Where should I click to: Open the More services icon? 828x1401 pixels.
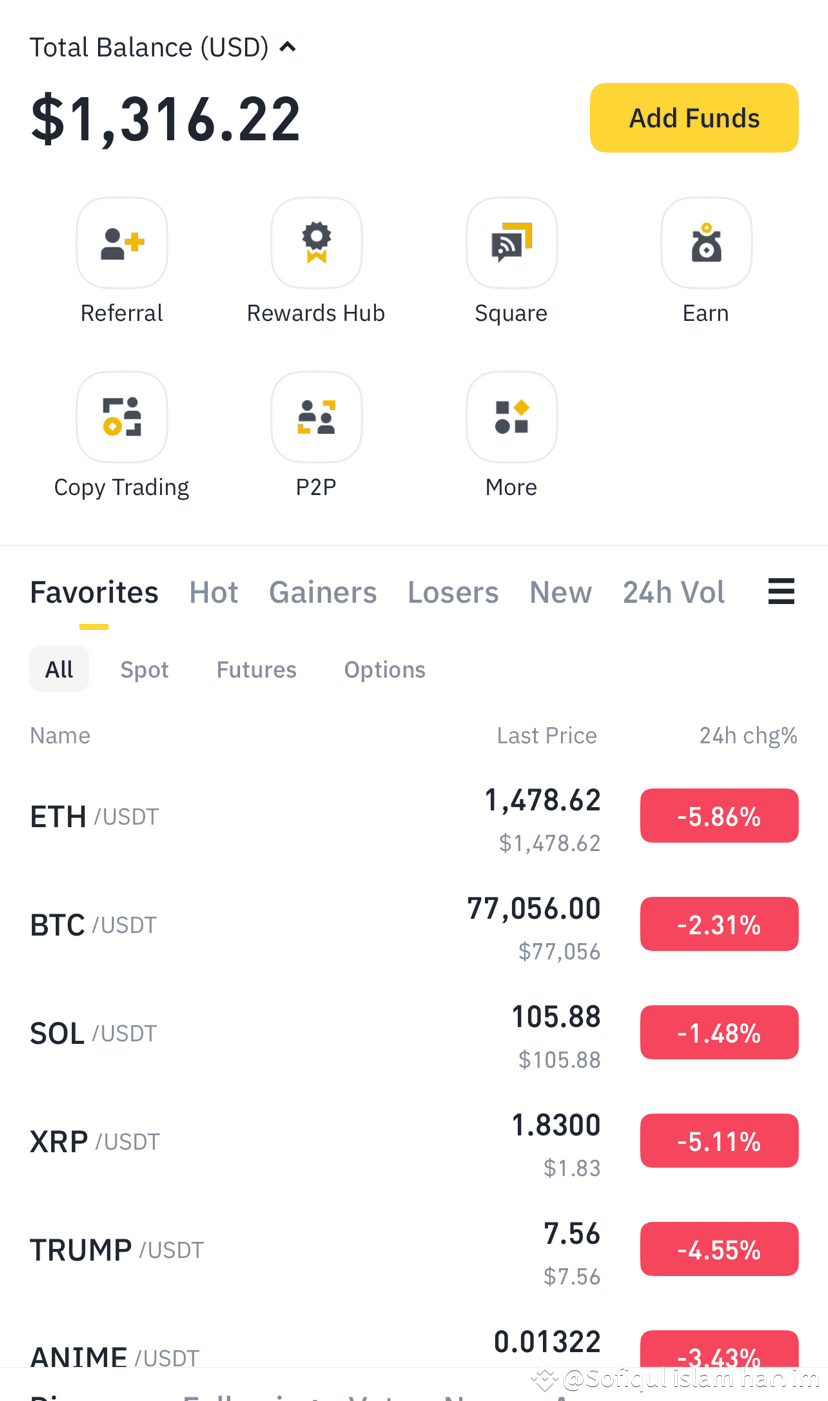pos(511,417)
